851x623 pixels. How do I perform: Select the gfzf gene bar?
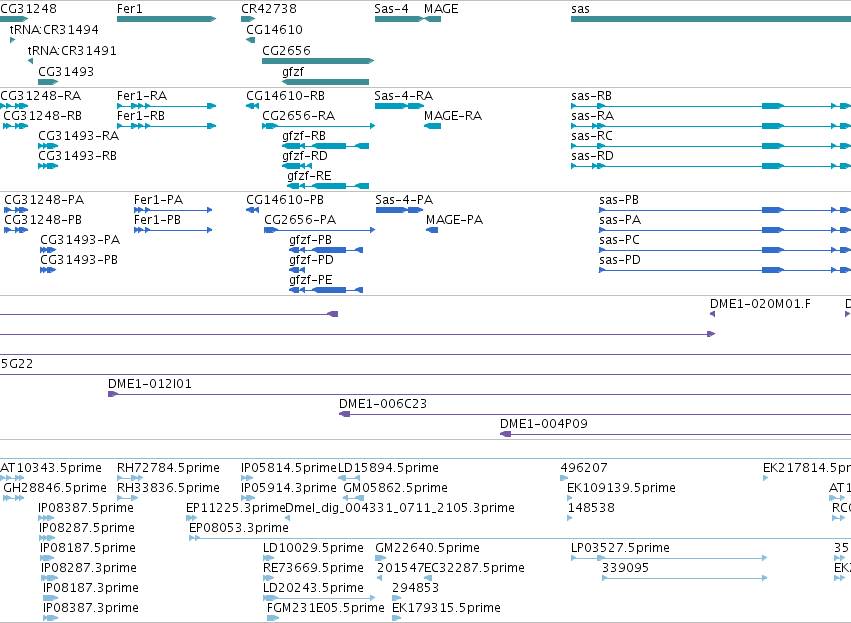pyautogui.click(x=326, y=82)
